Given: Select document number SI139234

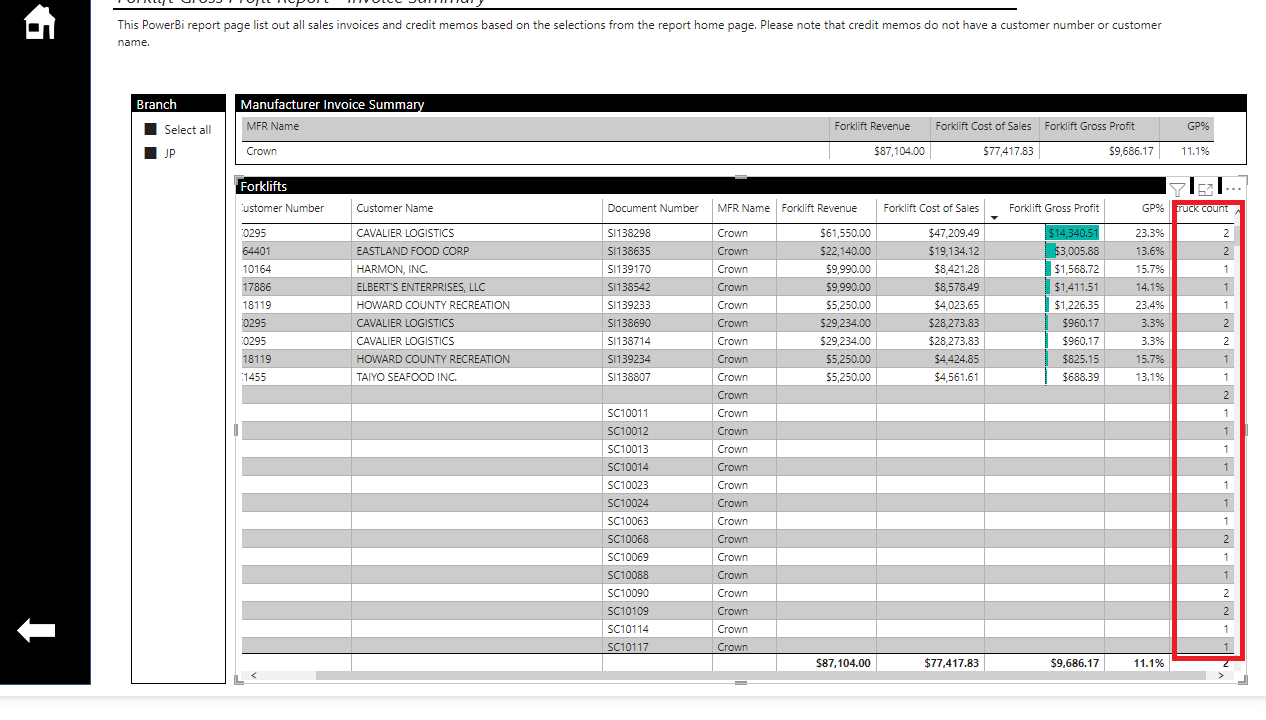Looking at the screenshot, I should point(628,359).
